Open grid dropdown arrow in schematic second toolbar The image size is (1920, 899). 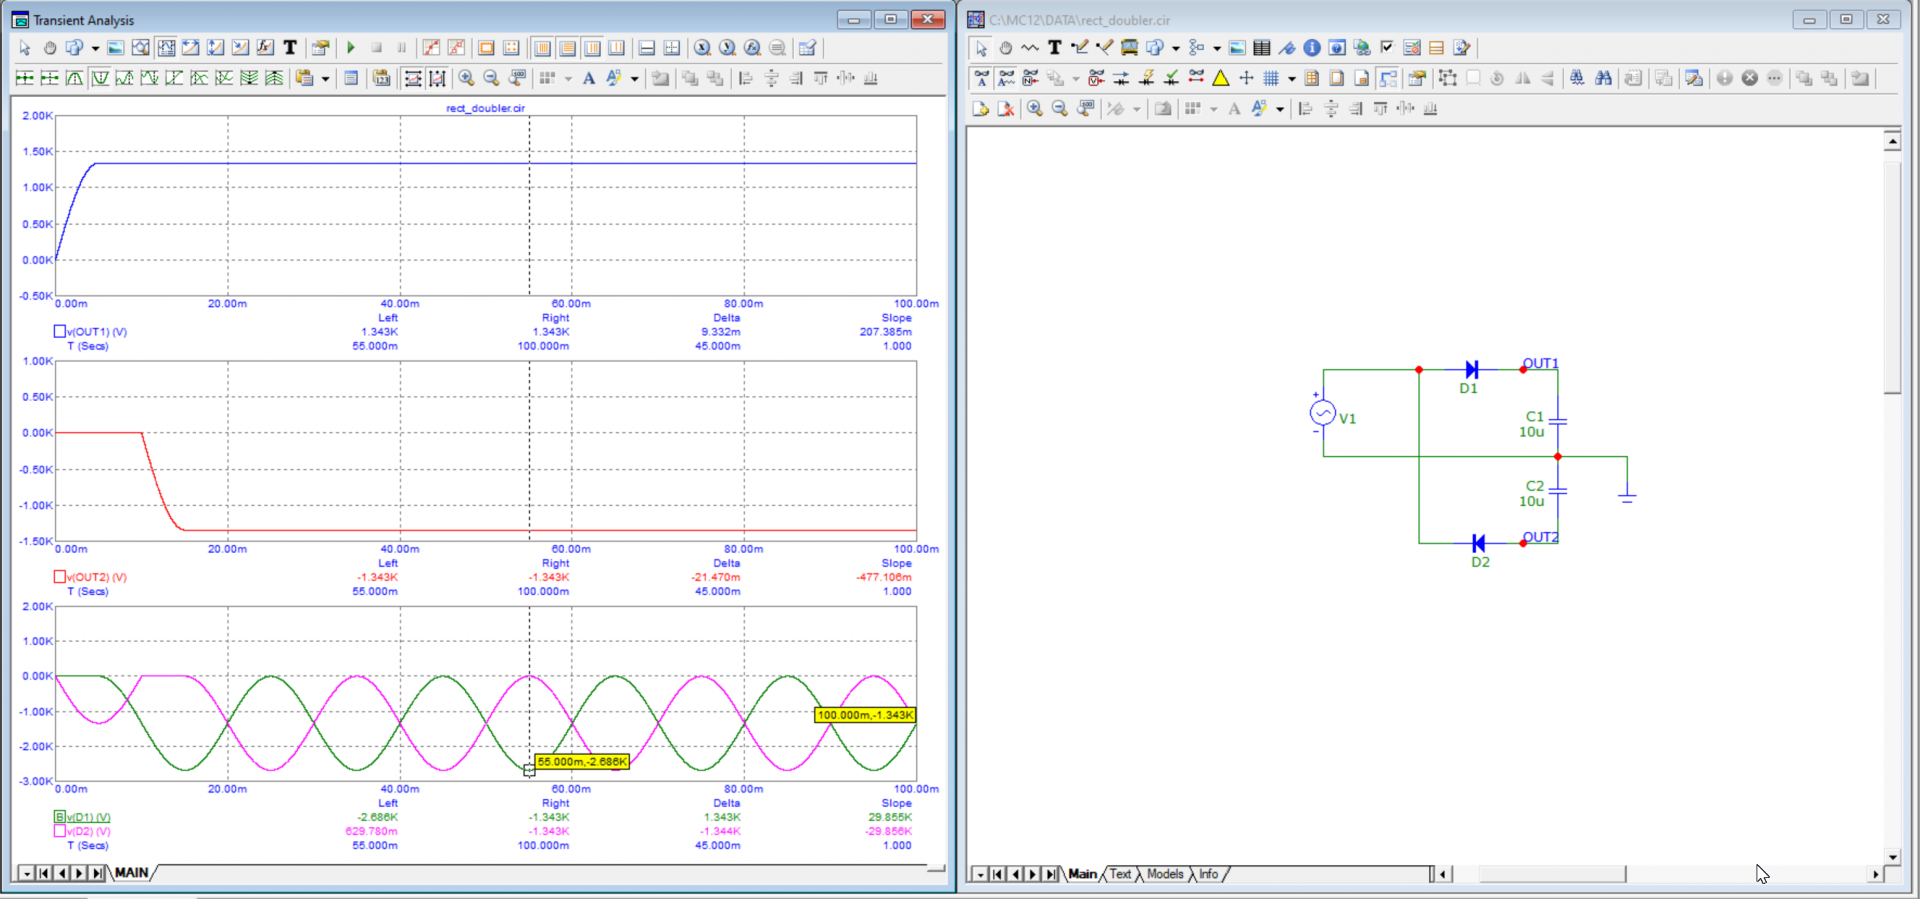1291,79
